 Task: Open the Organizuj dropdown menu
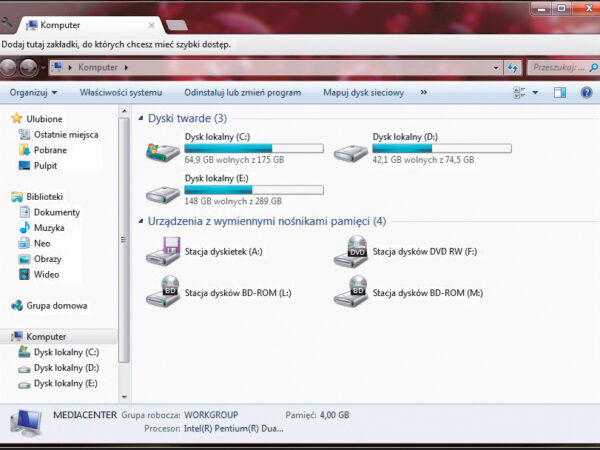click(x=33, y=93)
